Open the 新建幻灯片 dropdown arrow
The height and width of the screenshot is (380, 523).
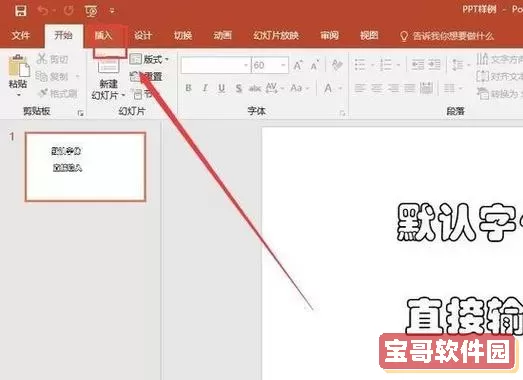click(x=123, y=96)
